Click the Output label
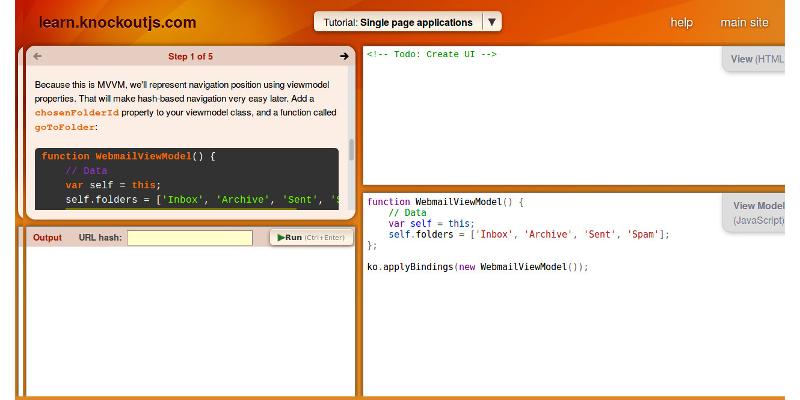Screen dimensions: 800x400 47,238
